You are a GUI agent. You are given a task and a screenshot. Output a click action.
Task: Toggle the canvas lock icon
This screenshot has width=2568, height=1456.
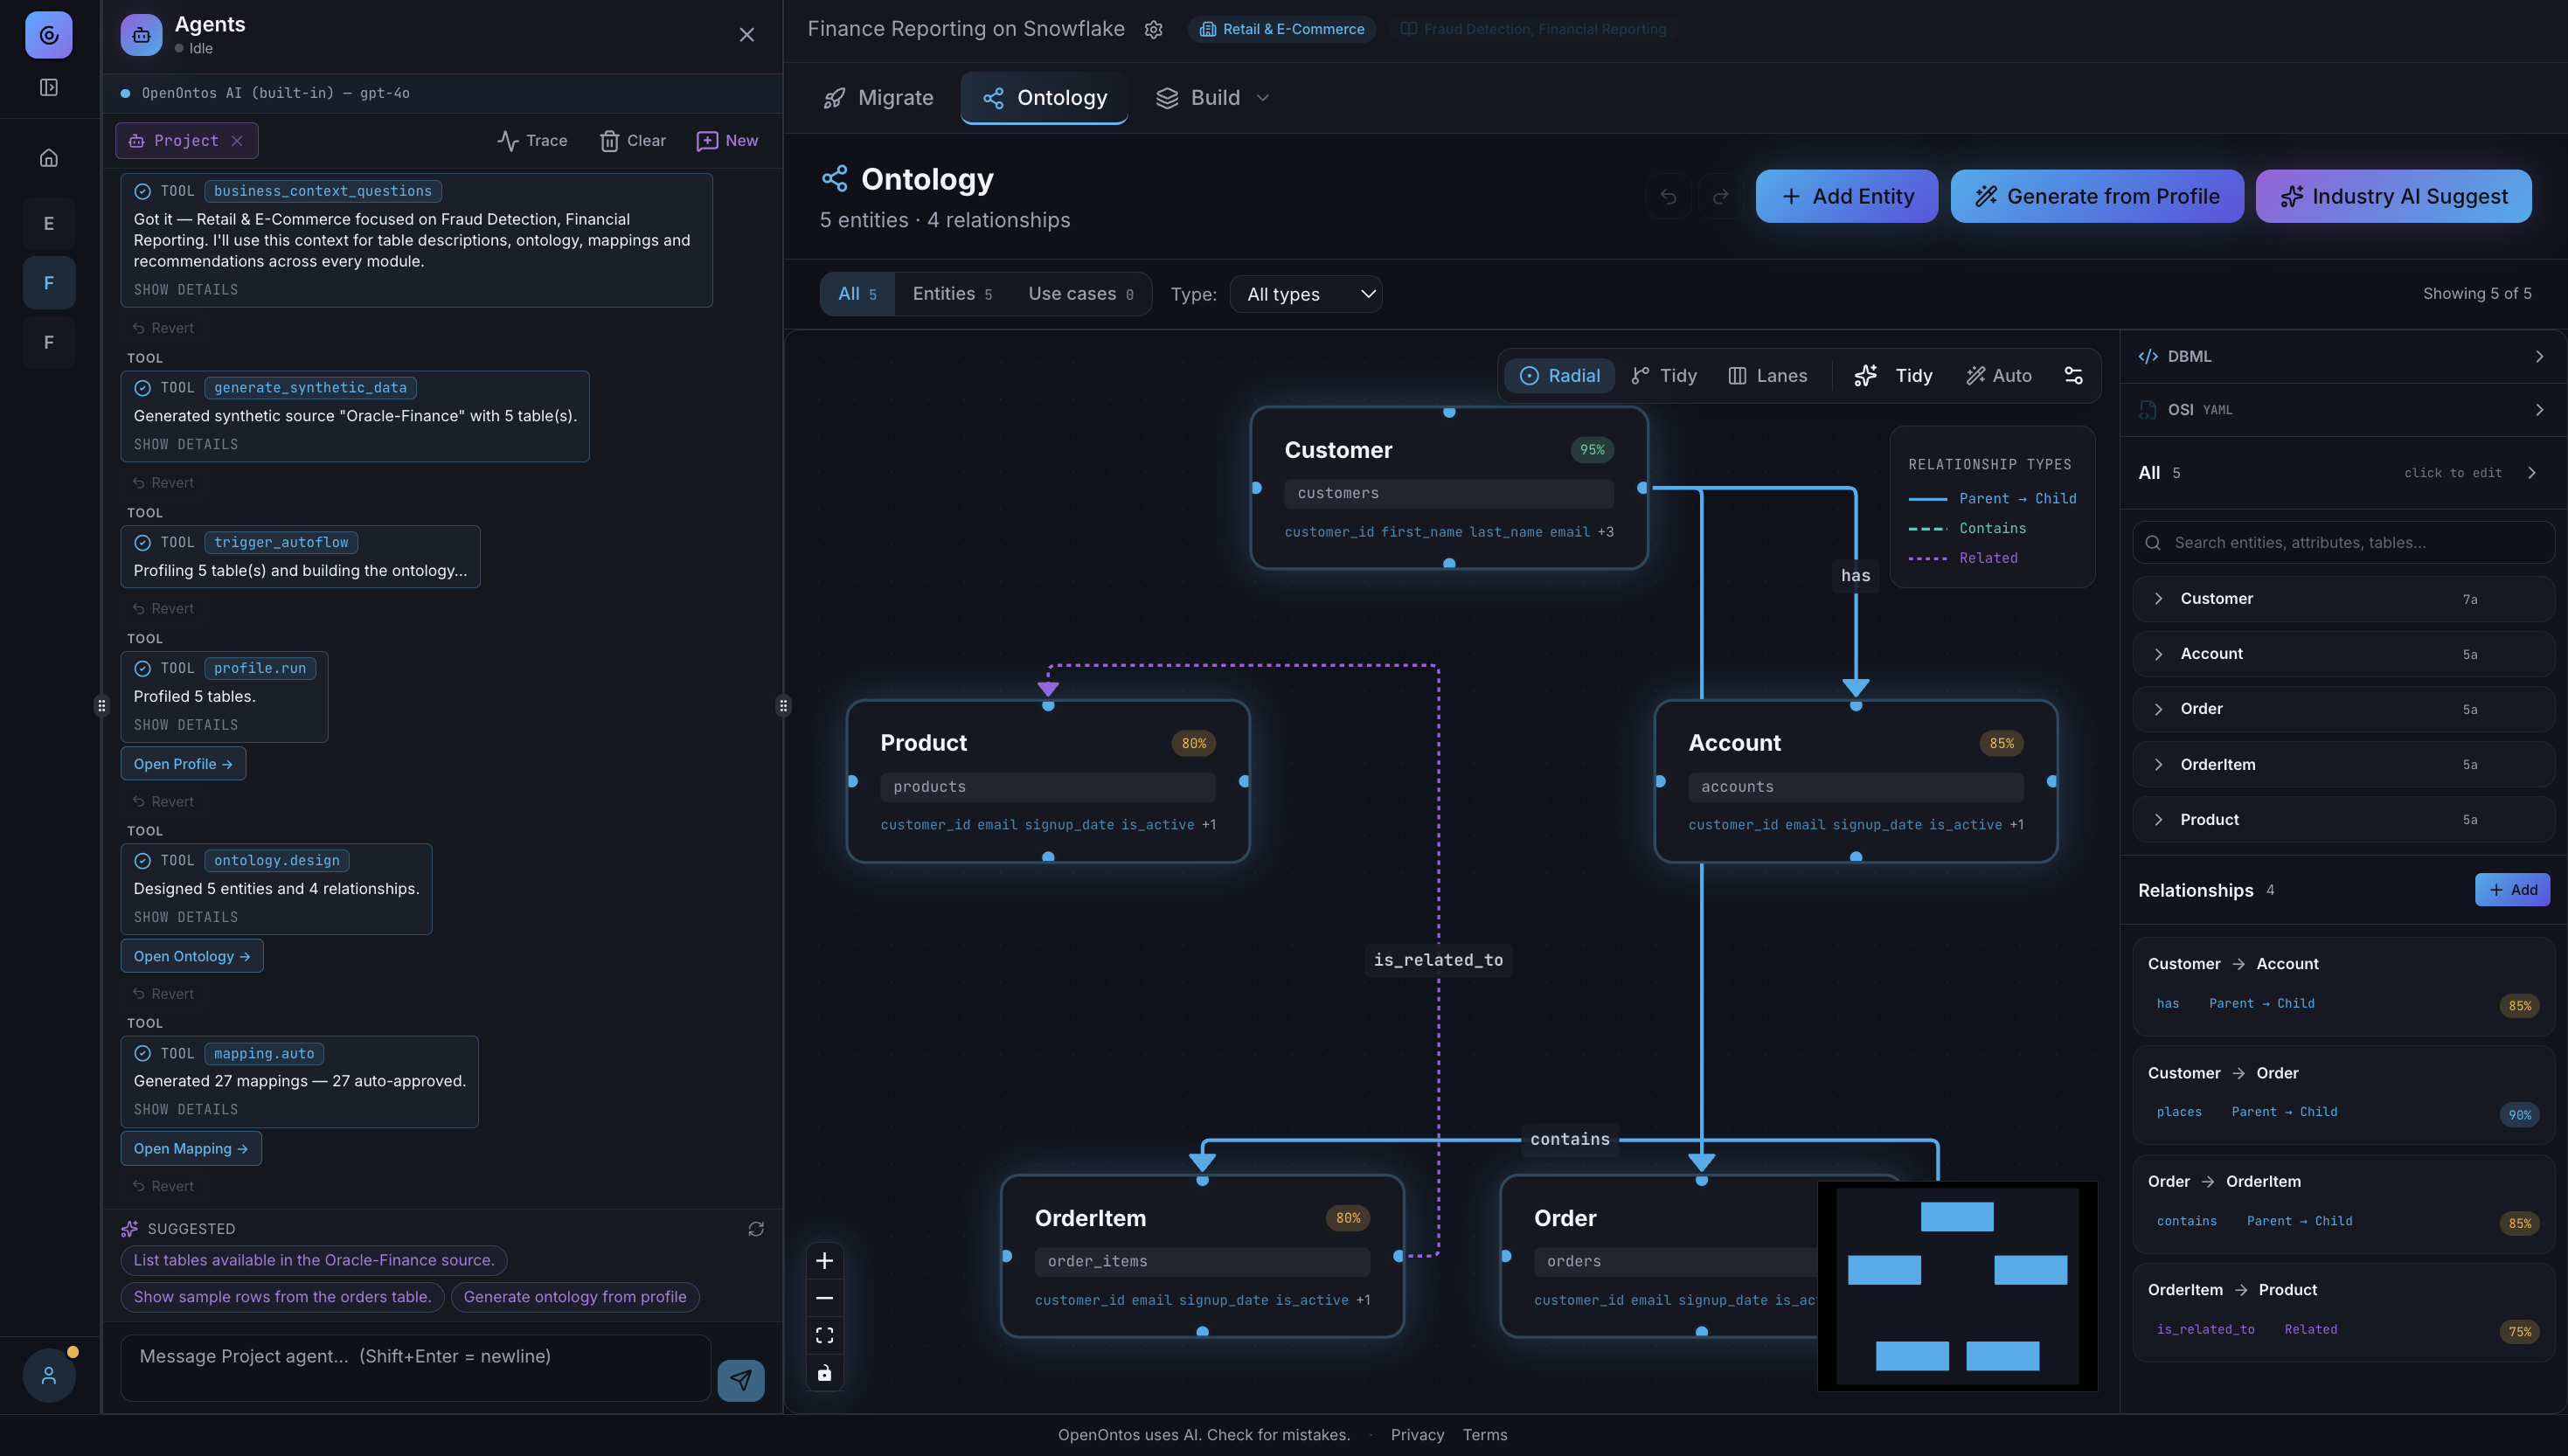[824, 1373]
